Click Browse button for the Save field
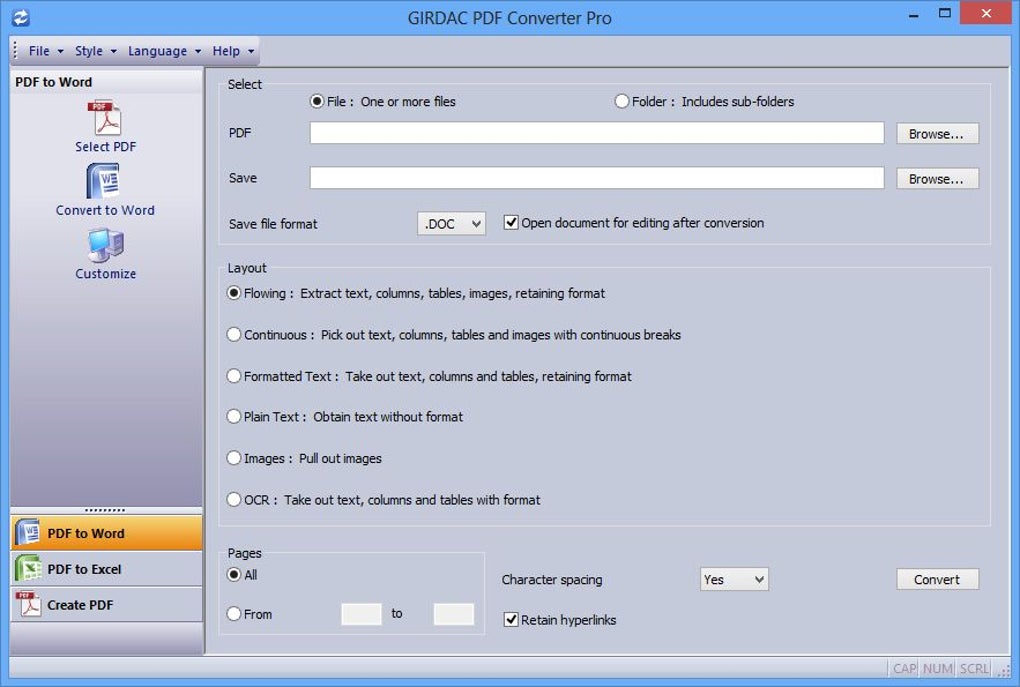The image size is (1020, 687). (937, 178)
